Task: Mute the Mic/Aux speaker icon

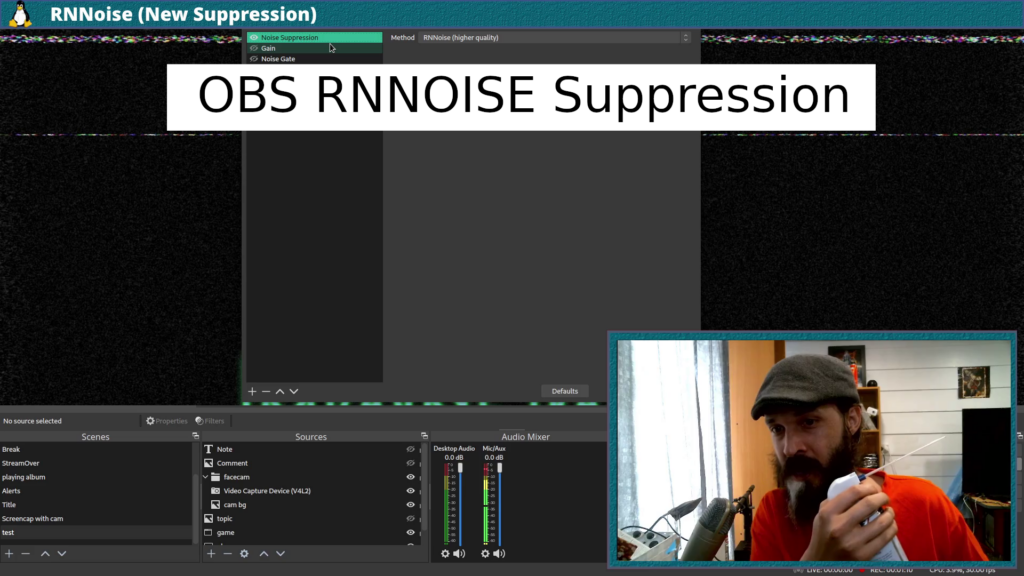Action: tap(500, 554)
